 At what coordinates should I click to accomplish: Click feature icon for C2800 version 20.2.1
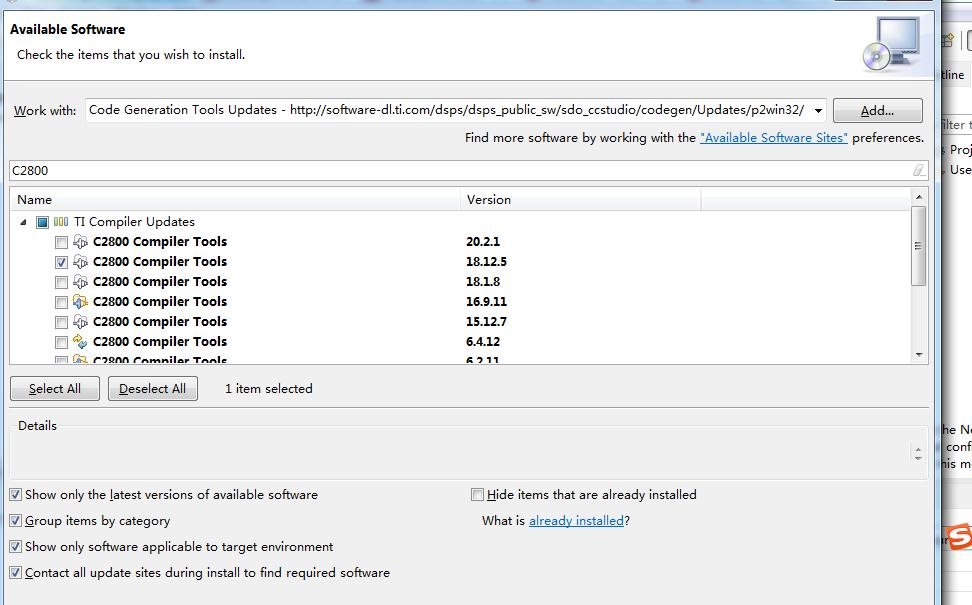click(x=81, y=242)
